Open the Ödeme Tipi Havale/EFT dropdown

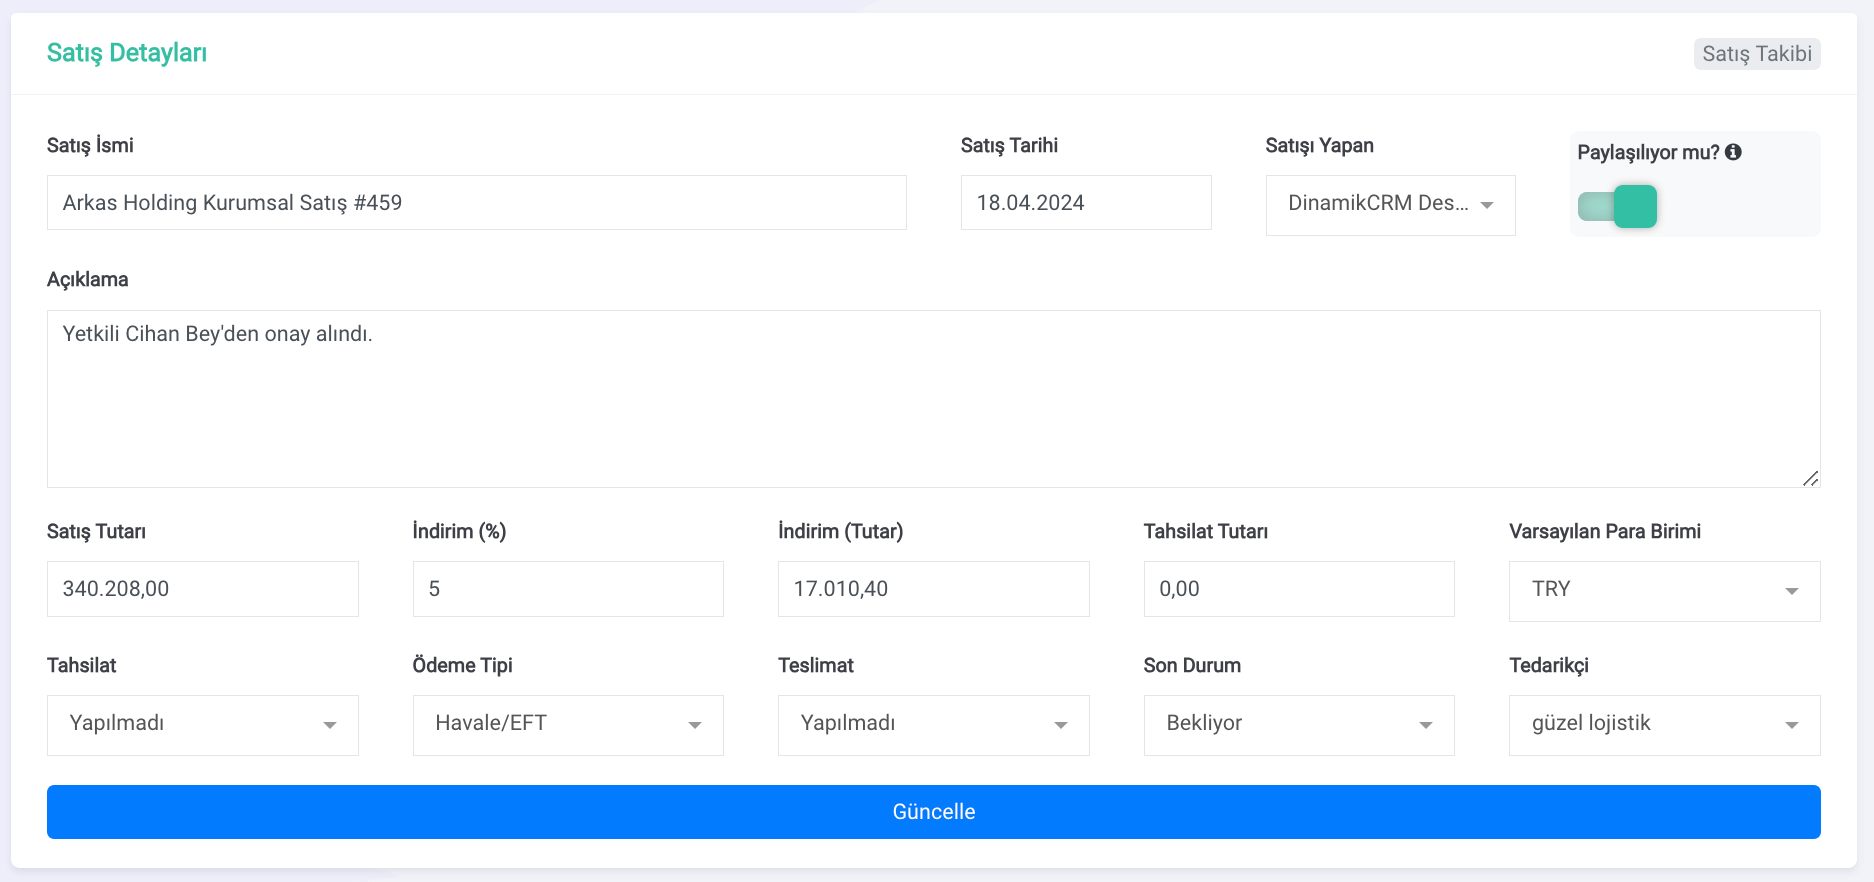568,725
